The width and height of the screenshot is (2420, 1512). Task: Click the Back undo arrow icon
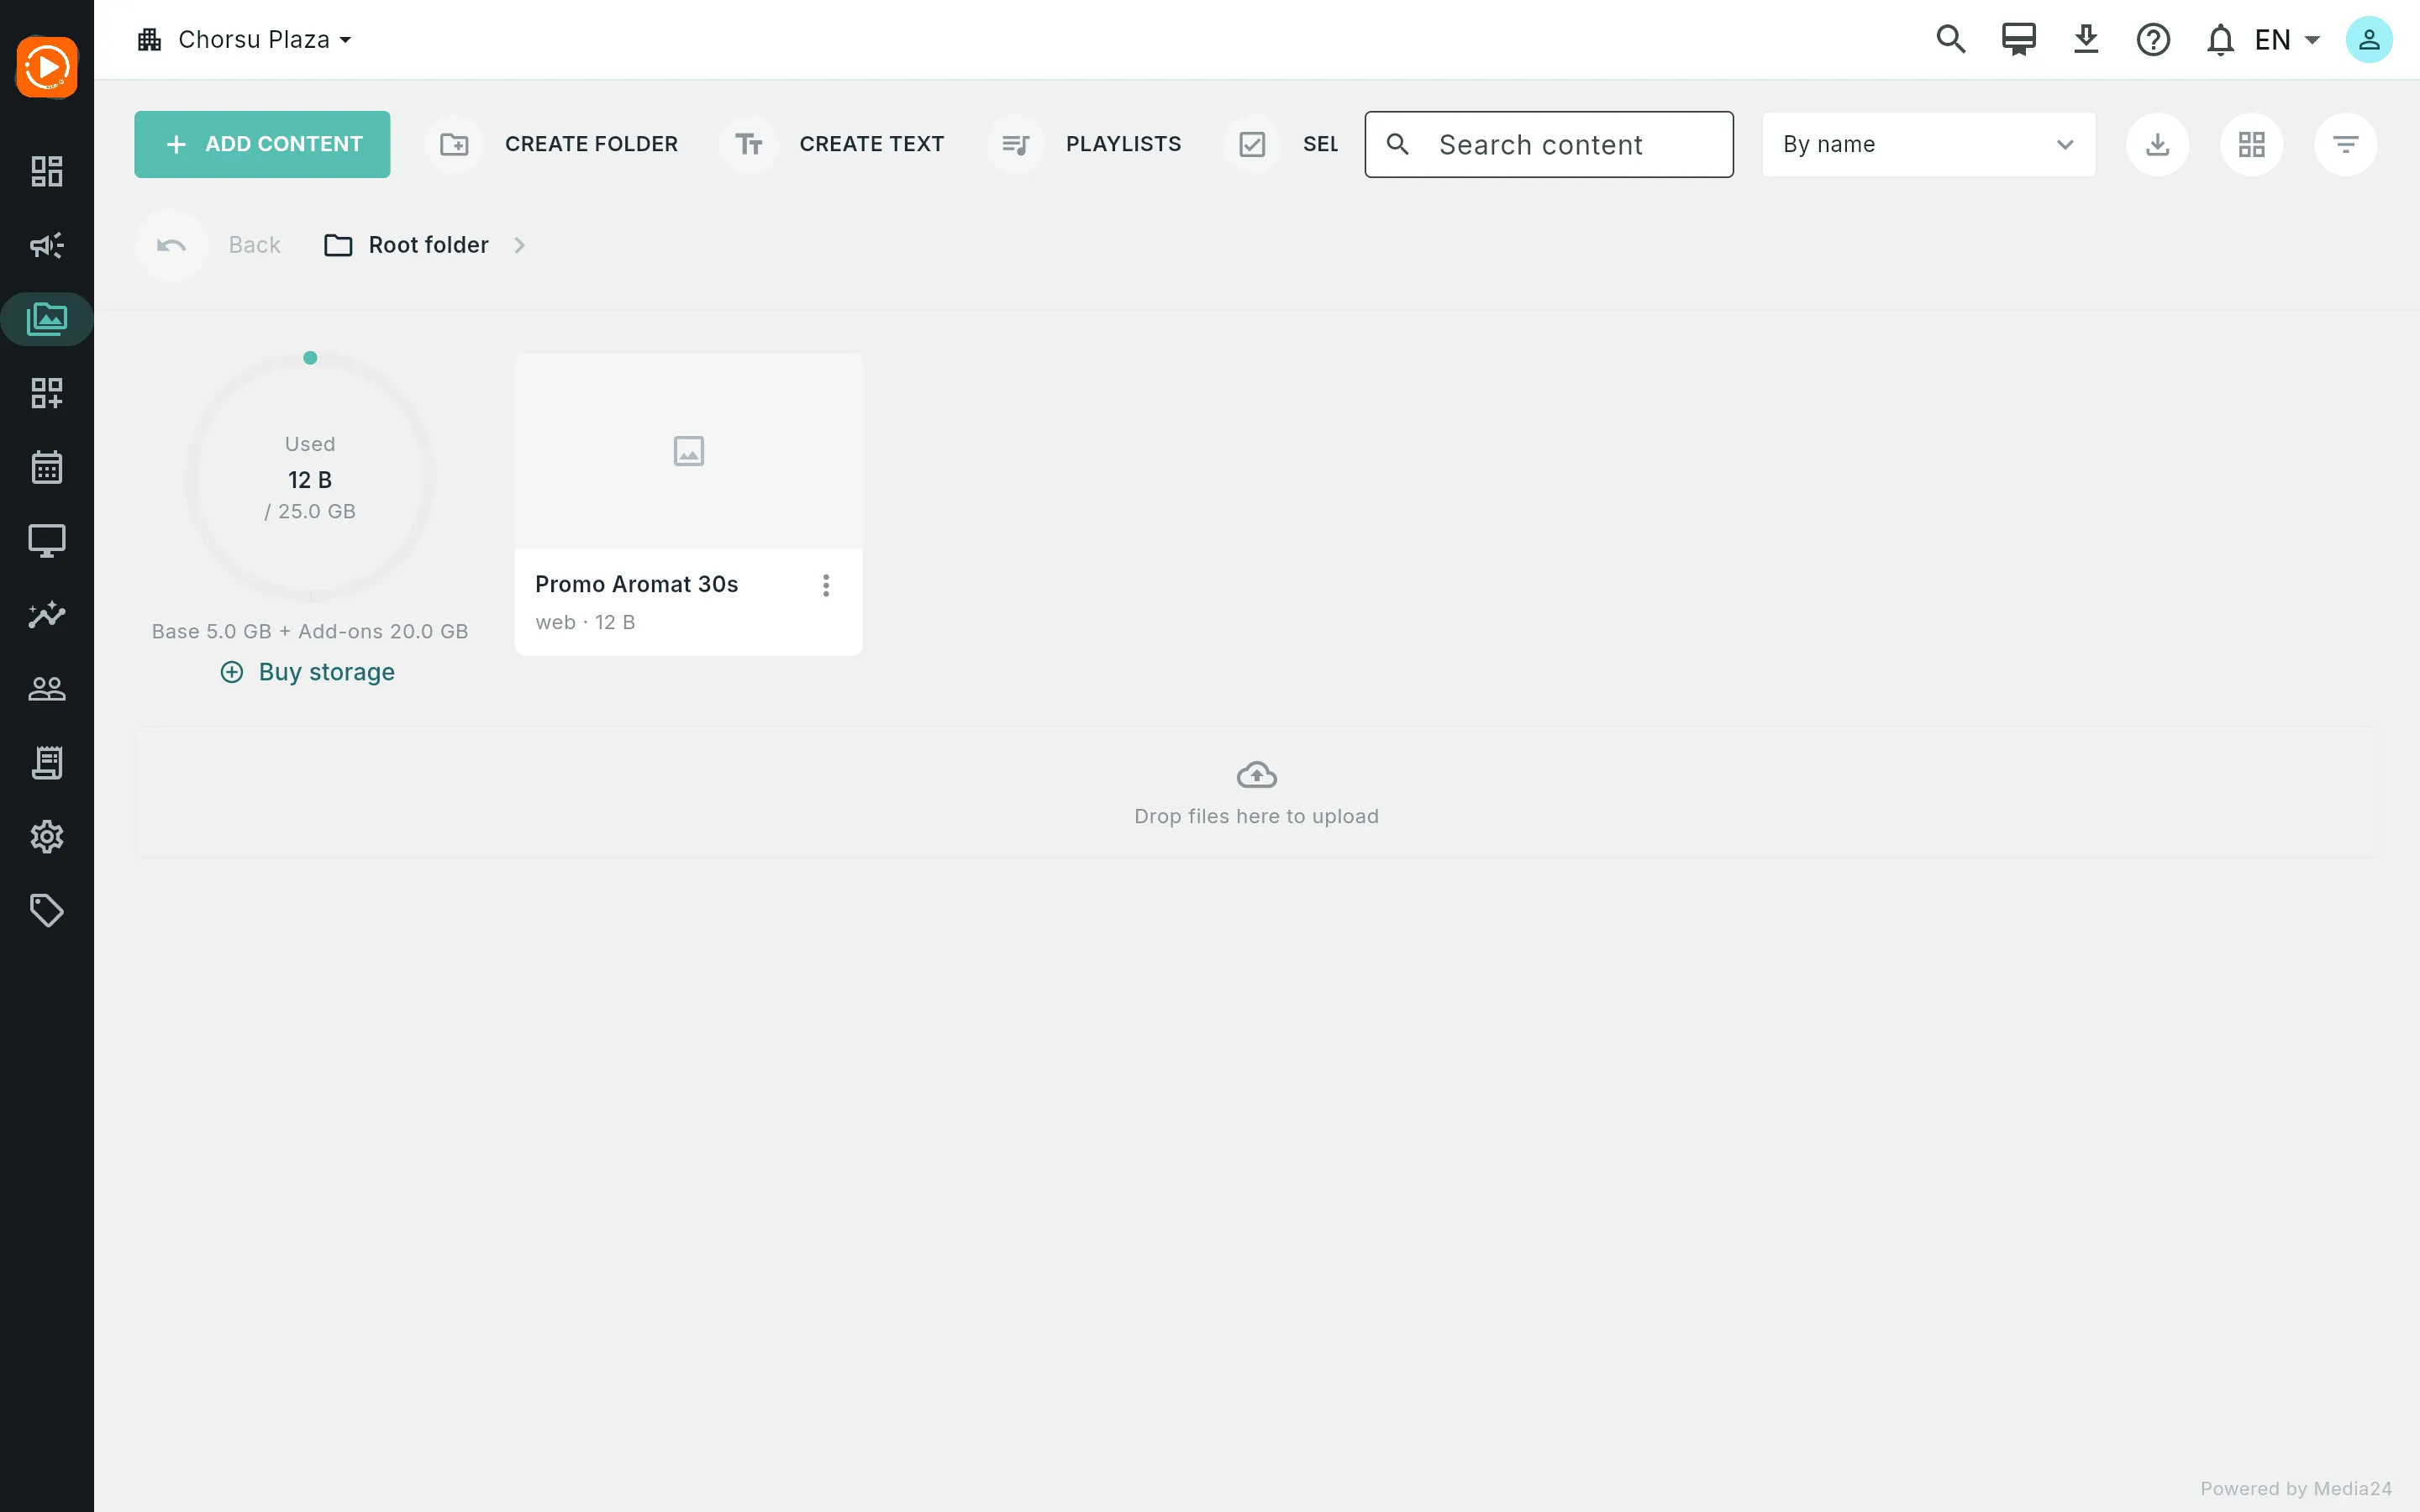pos(171,245)
